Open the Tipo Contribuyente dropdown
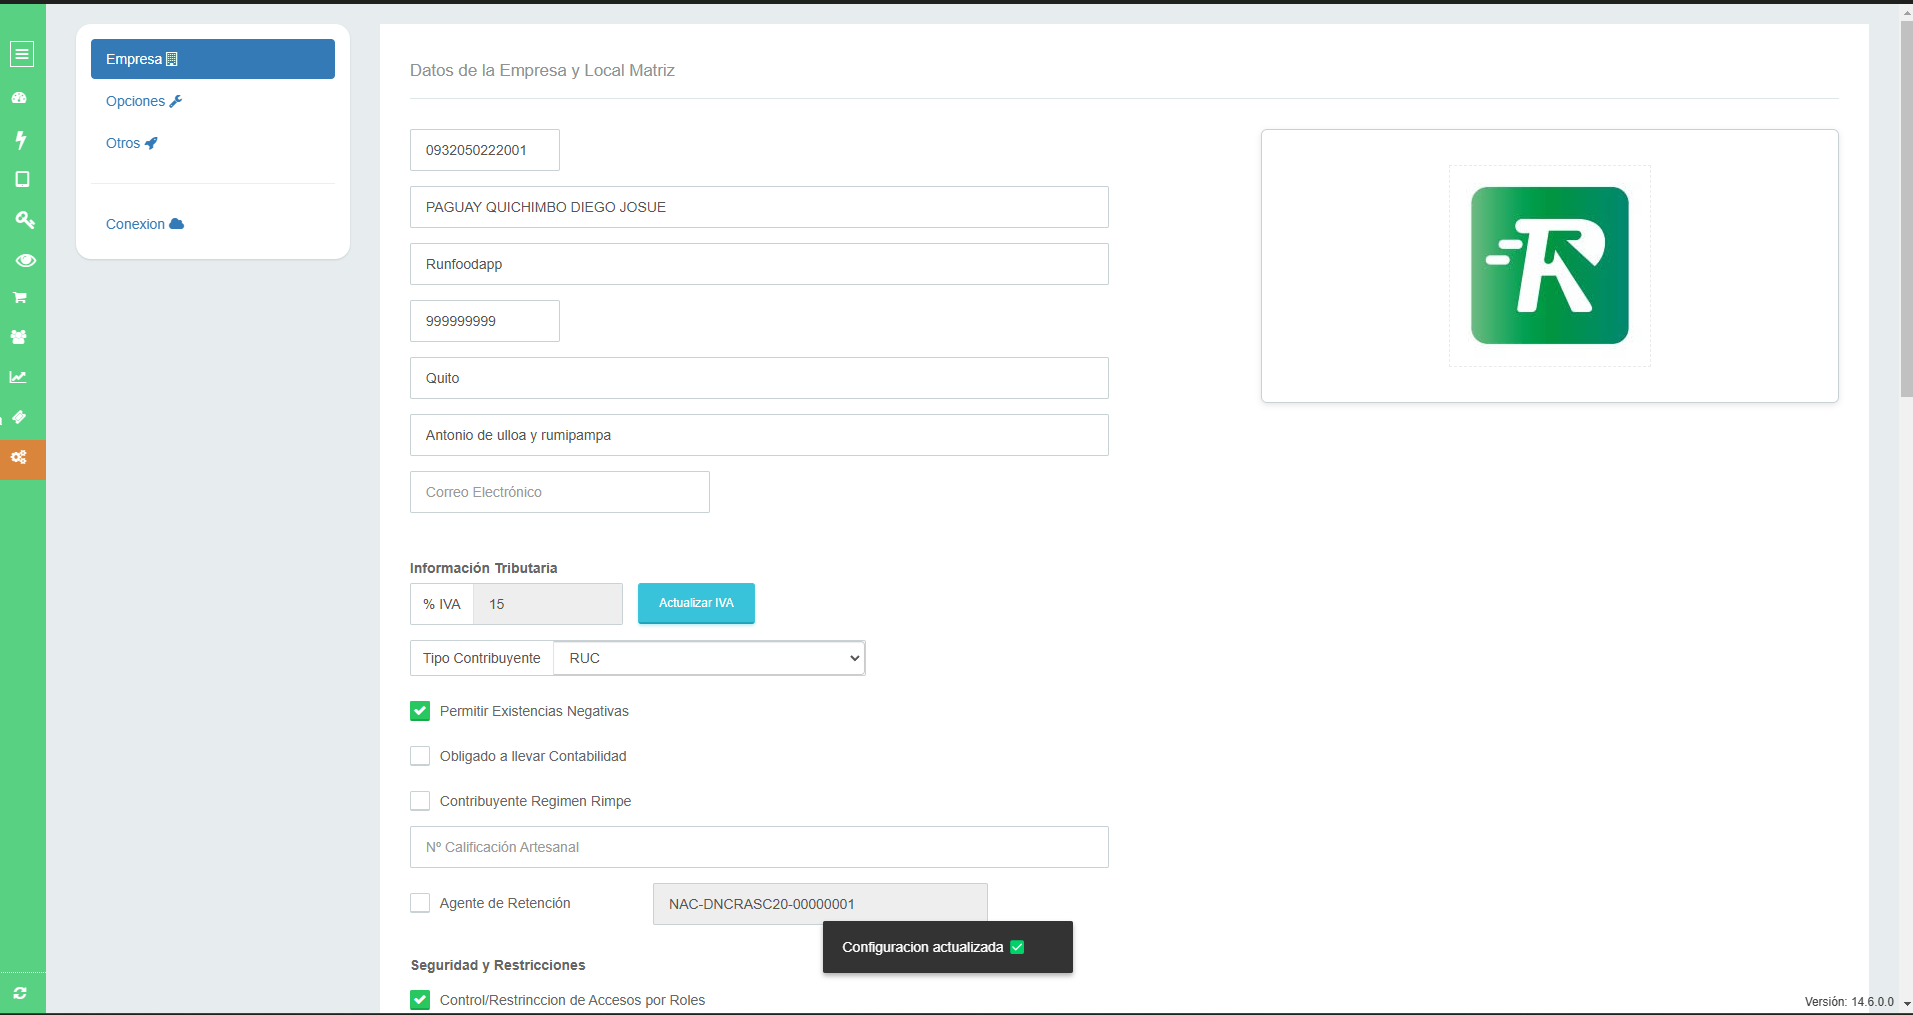The width and height of the screenshot is (1913, 1015). [x=709, y=658]
